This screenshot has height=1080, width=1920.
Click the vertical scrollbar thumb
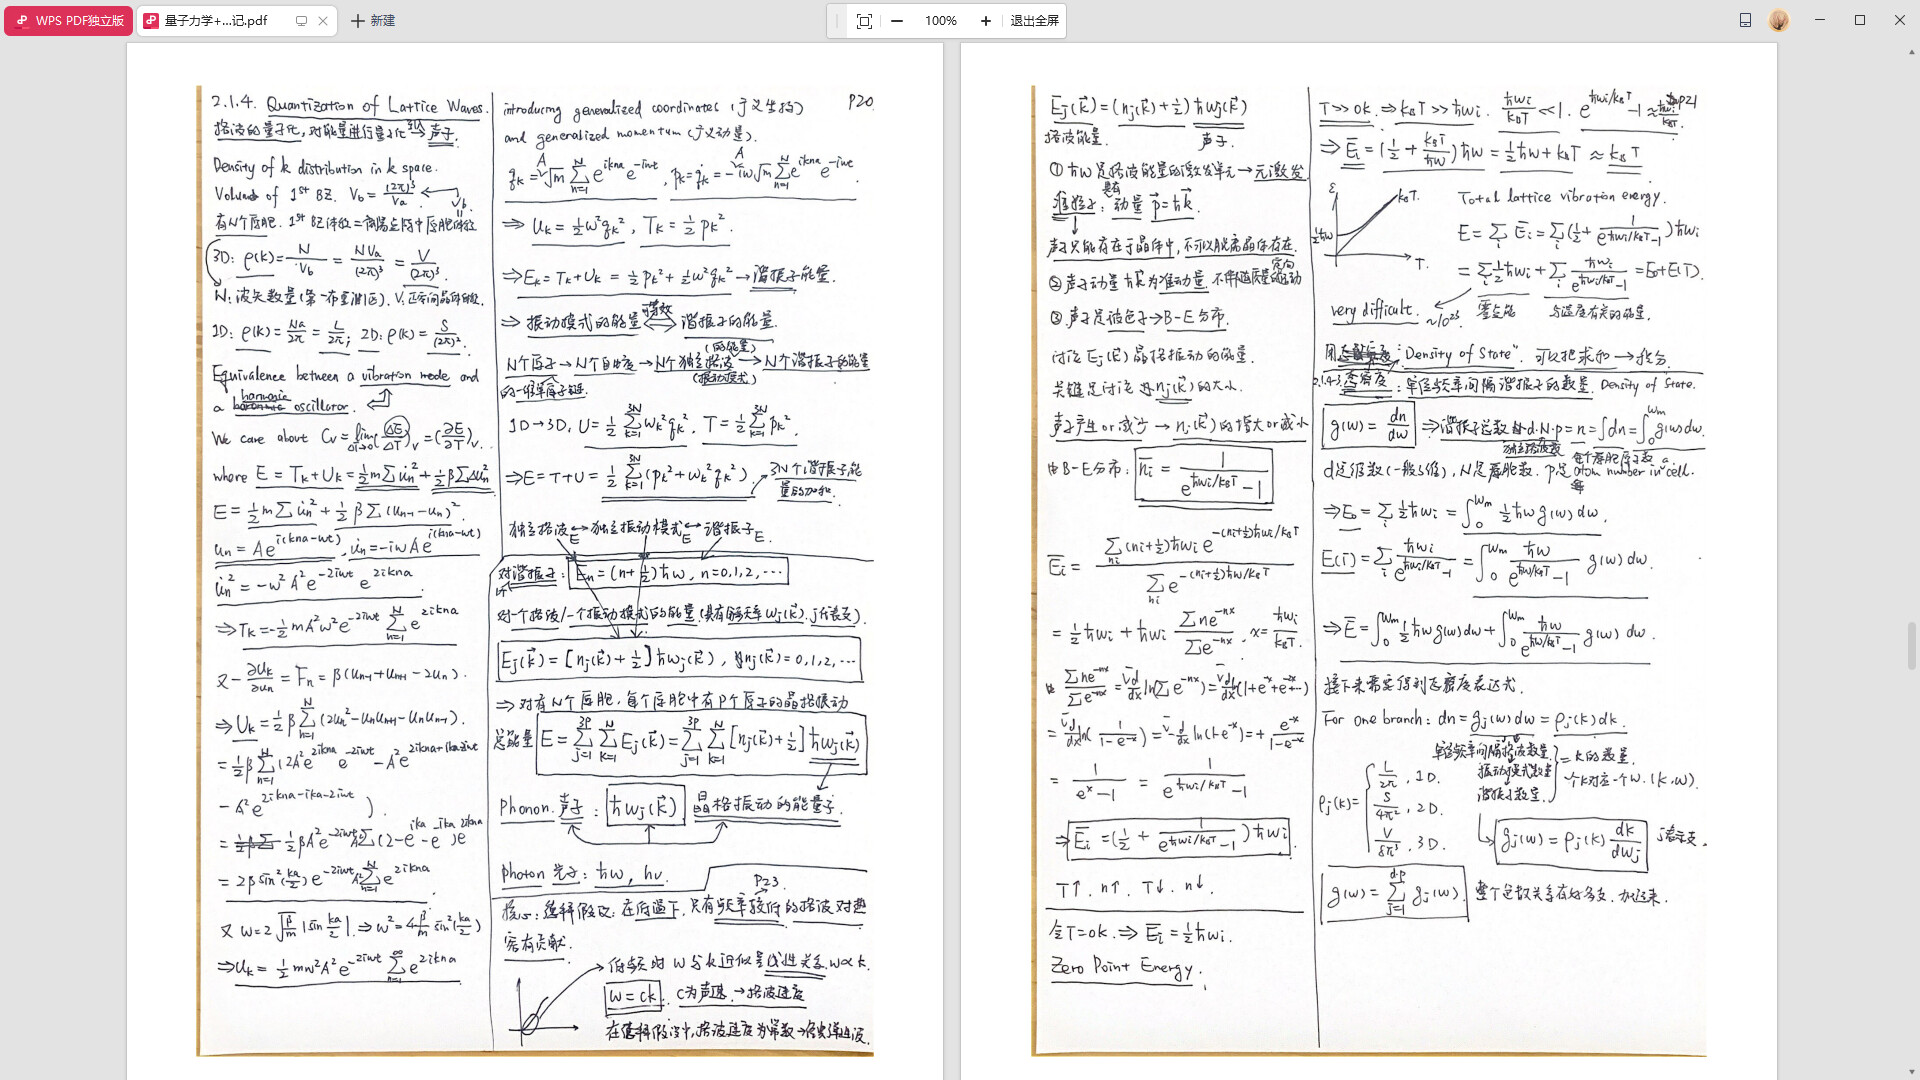(1913, 645)
